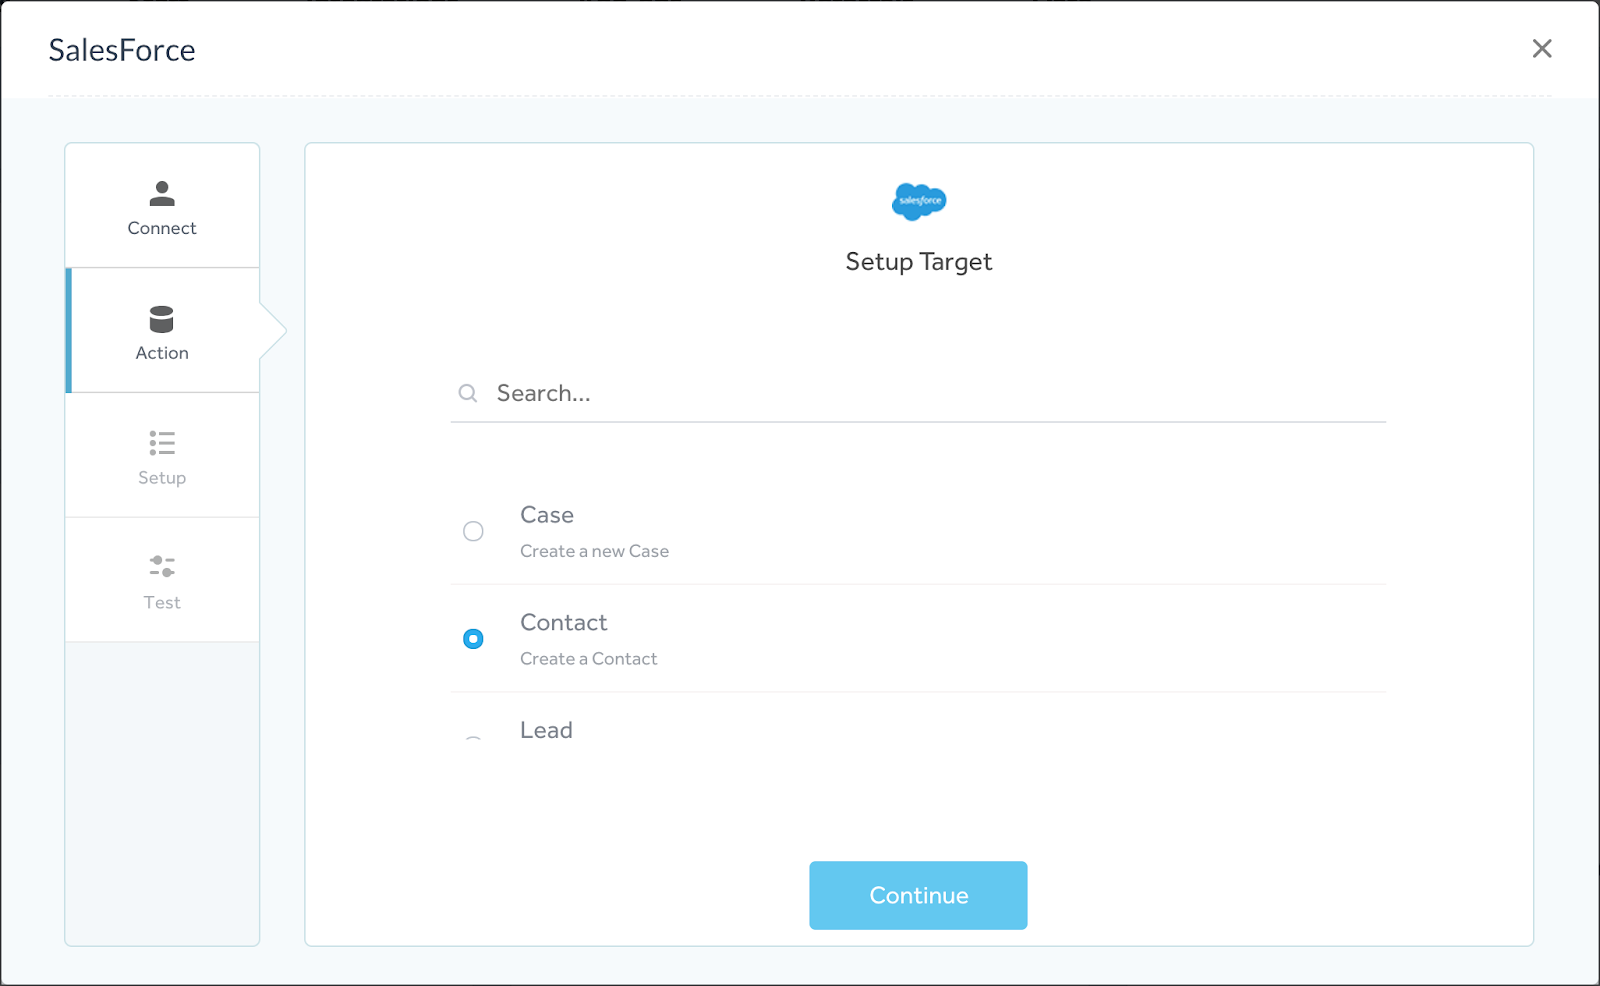This screenshot has width=1600, height=986.
Task: Click the Action database icon
Action: click(162, 319)
